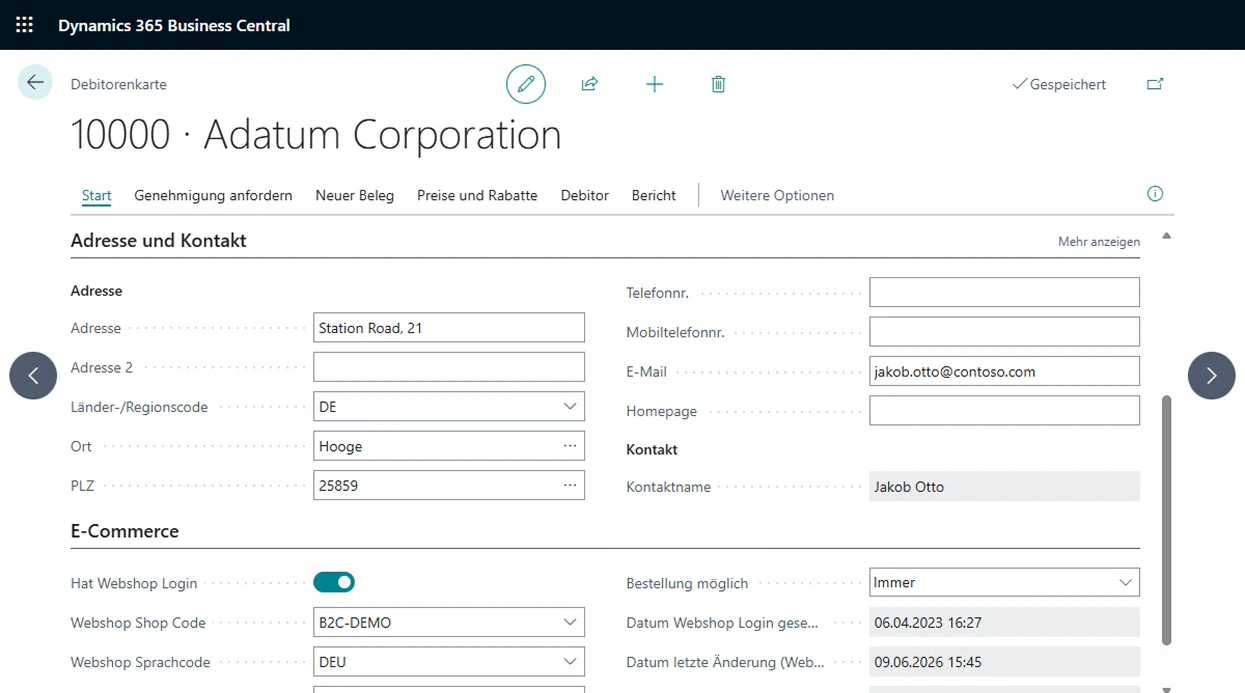Click the Homepage input field
The height and width of the screenshot is (693, 1245).
[1004, 411]
